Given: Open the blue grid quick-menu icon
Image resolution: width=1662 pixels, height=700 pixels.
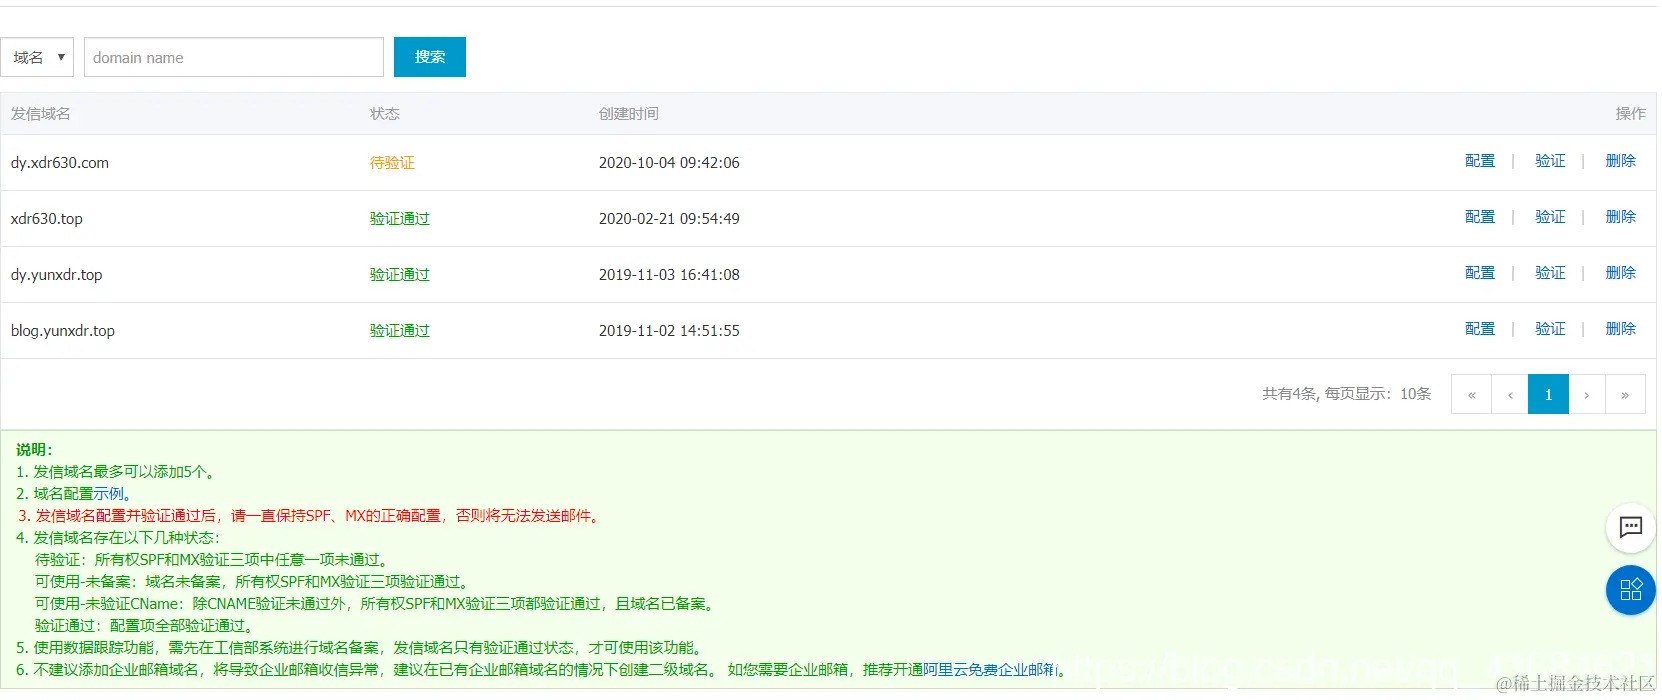Looking at the screenshot, I should click(x=1630, y=590).
